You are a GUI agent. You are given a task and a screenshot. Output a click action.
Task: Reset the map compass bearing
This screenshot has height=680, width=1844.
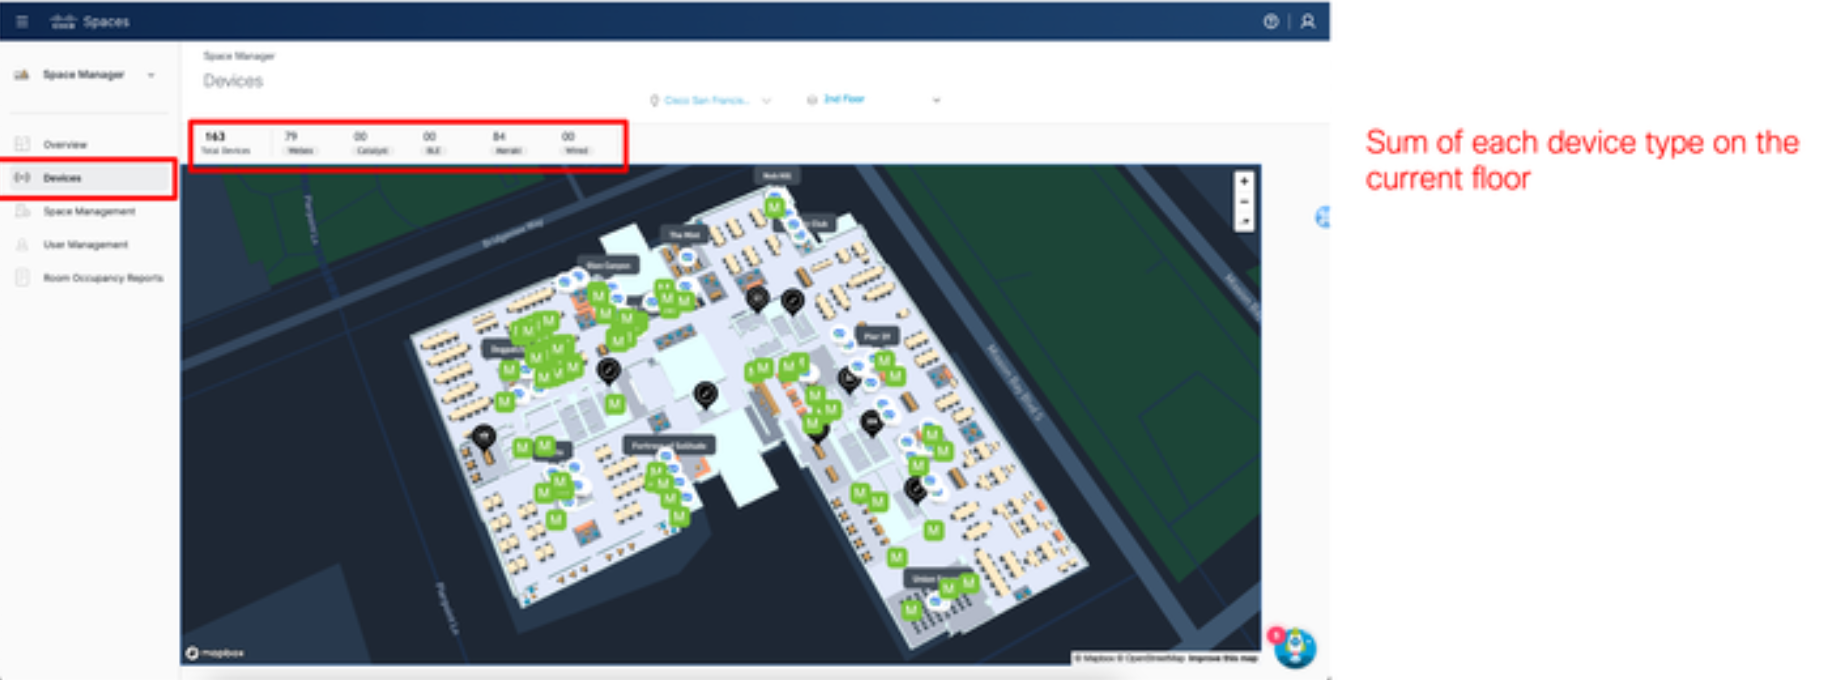coord(1244,221)
